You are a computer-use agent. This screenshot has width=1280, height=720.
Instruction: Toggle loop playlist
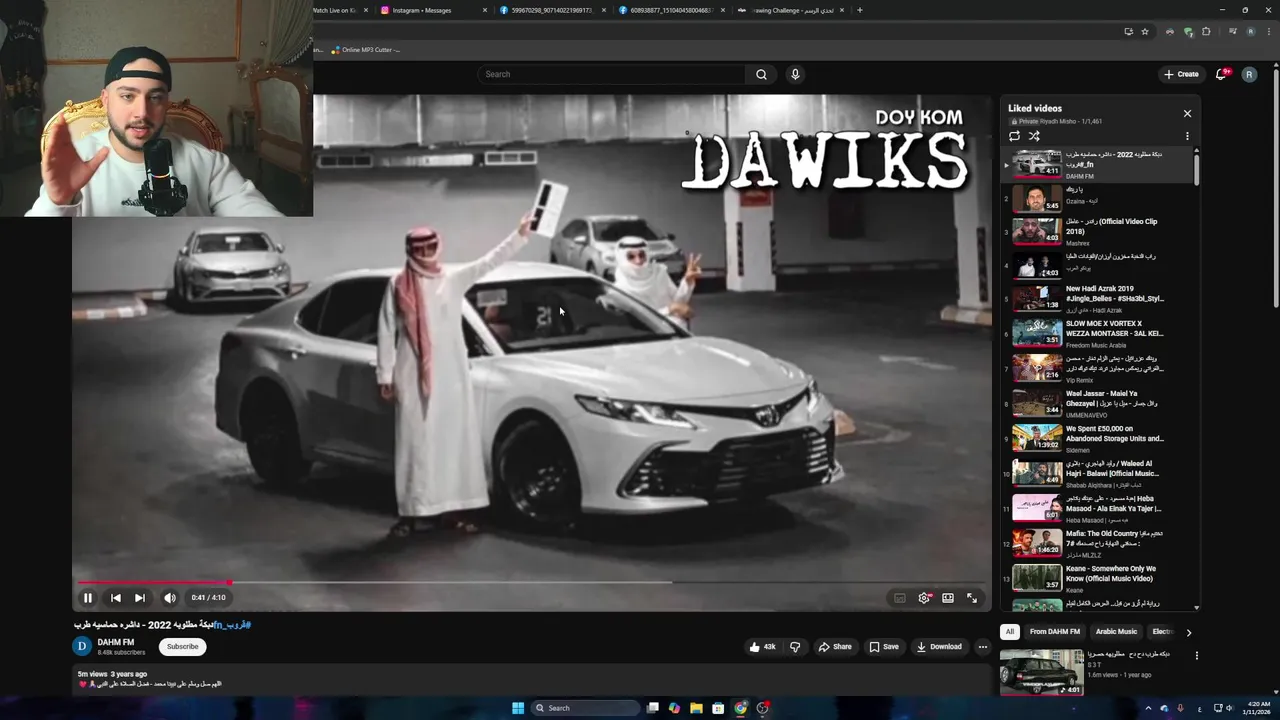(1014, 136)
